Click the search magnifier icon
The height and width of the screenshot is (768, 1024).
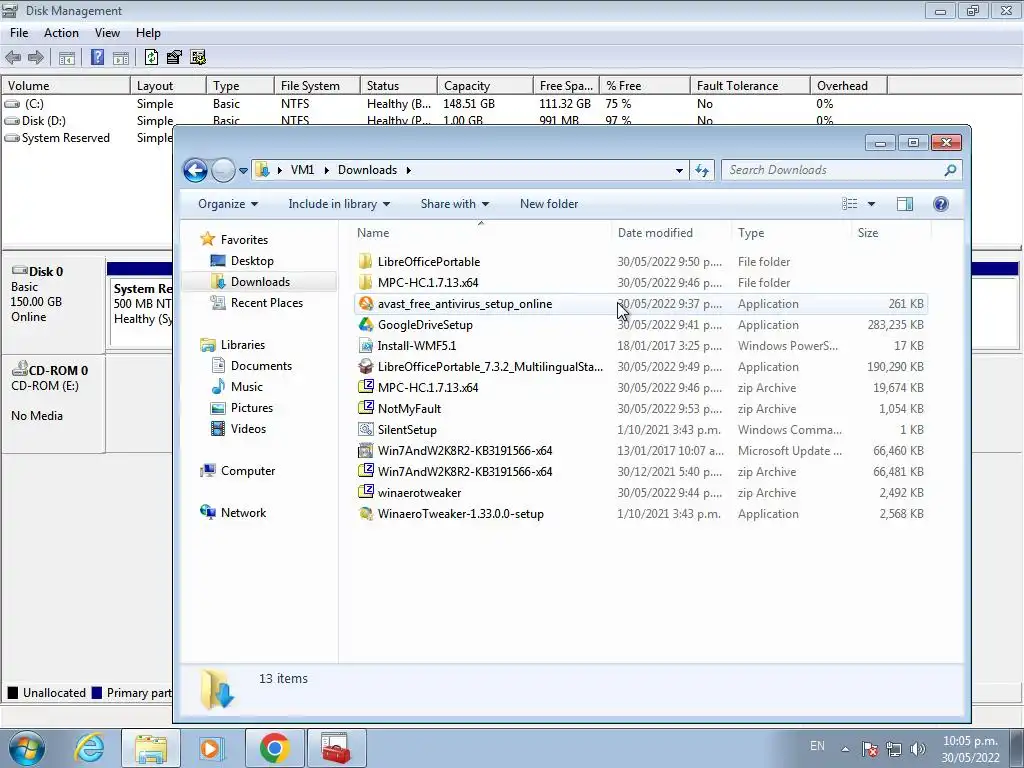pos(950,170)
